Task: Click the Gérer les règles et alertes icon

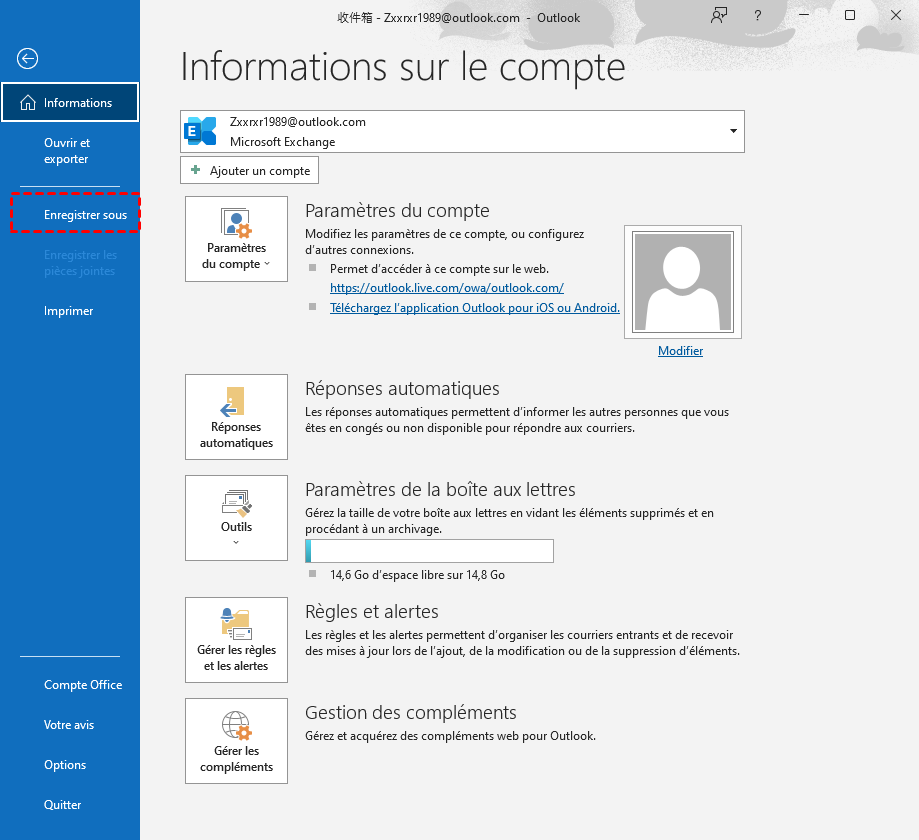Action: tap(236, 624)
